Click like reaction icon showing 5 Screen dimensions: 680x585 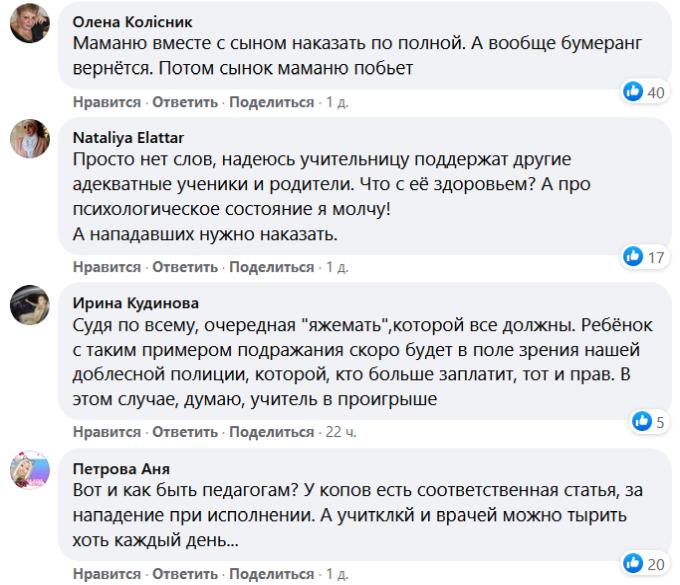(x=642, y=421)
